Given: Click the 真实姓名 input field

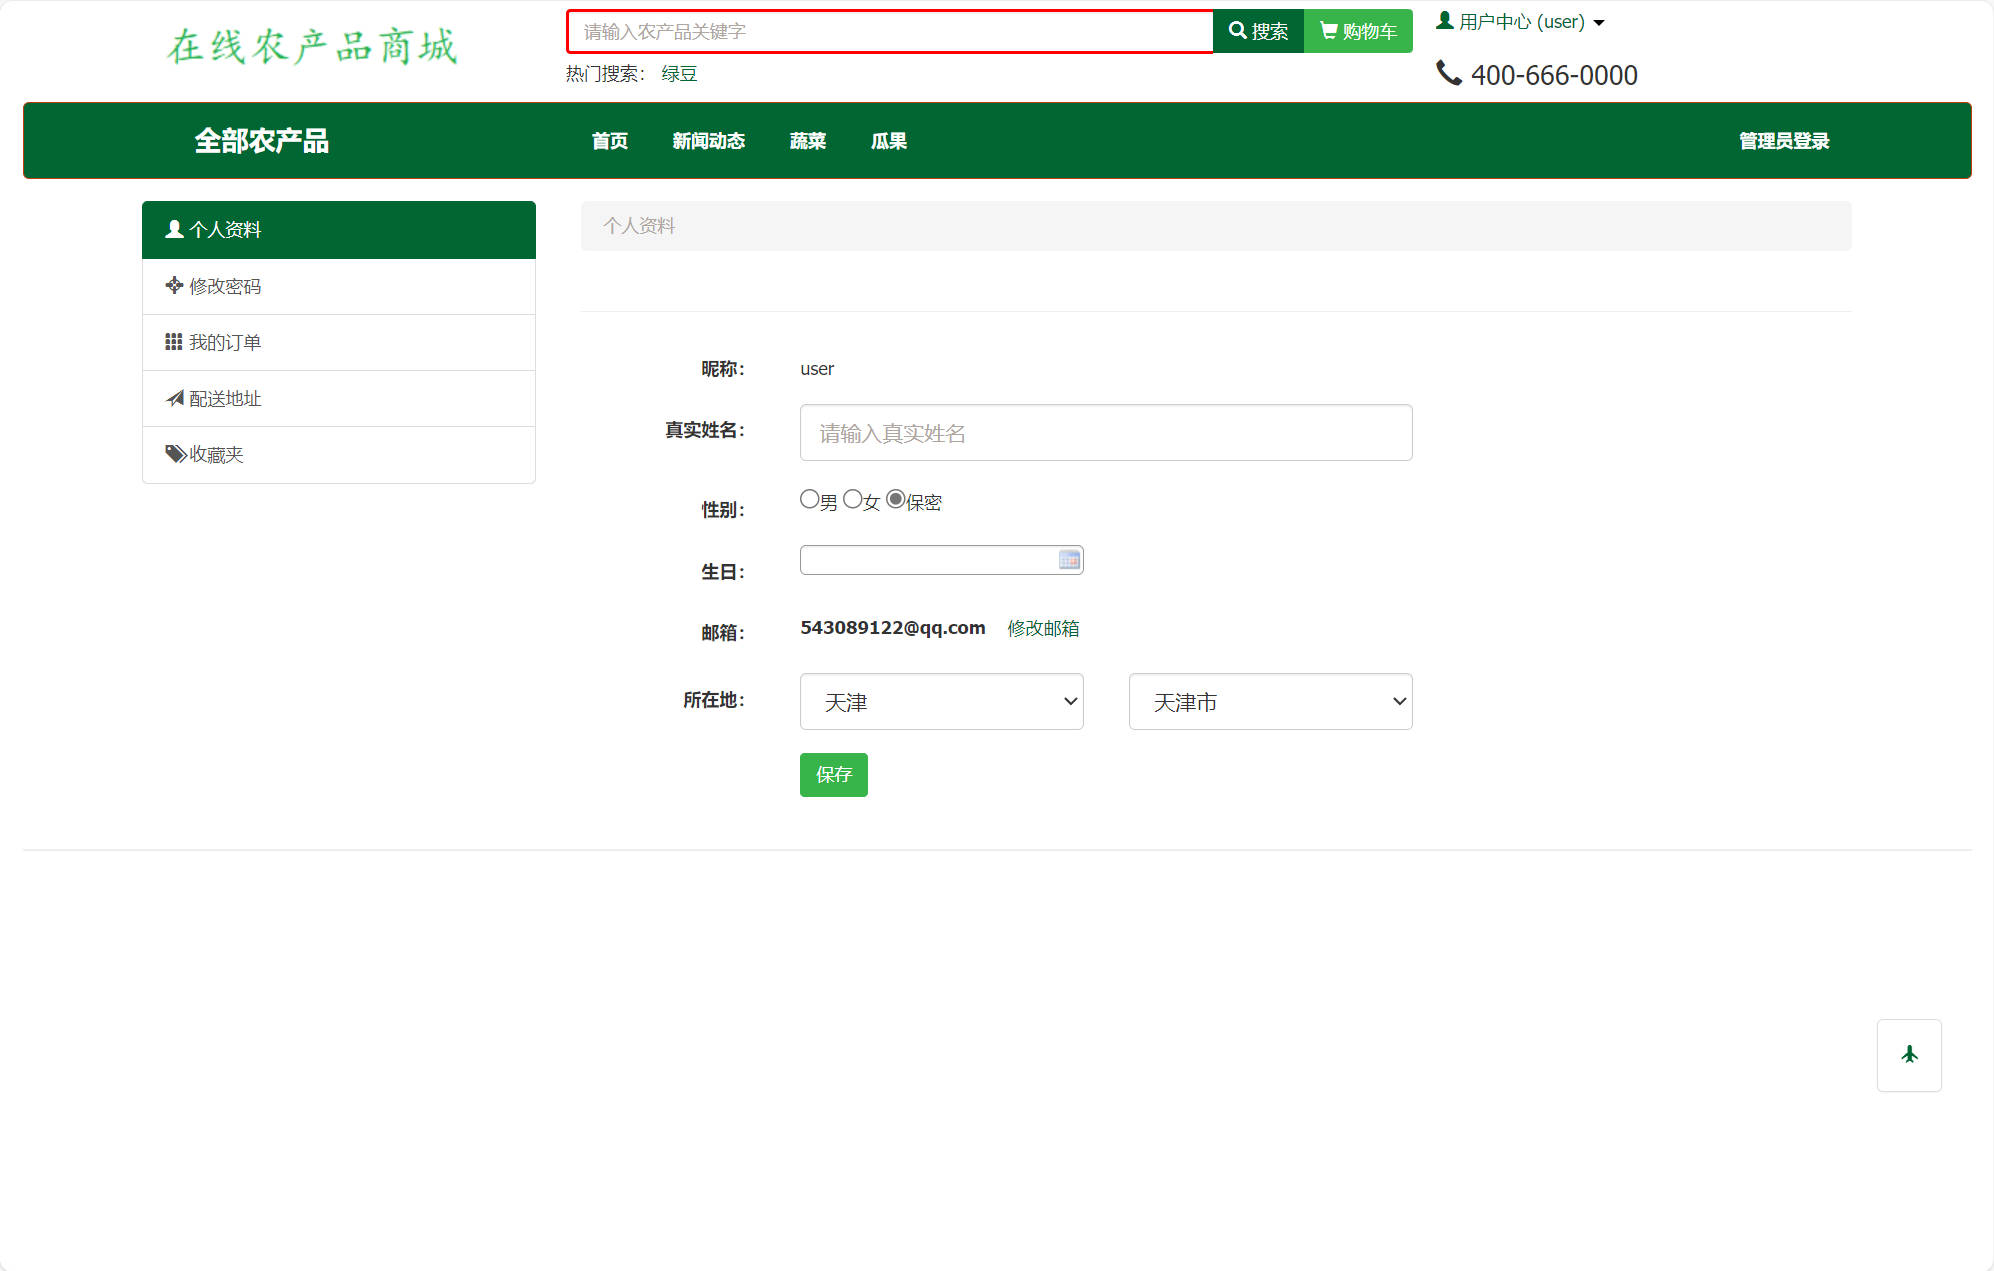Looking at the screenshot, I should pyautogui.click(x=1104, y=432).
